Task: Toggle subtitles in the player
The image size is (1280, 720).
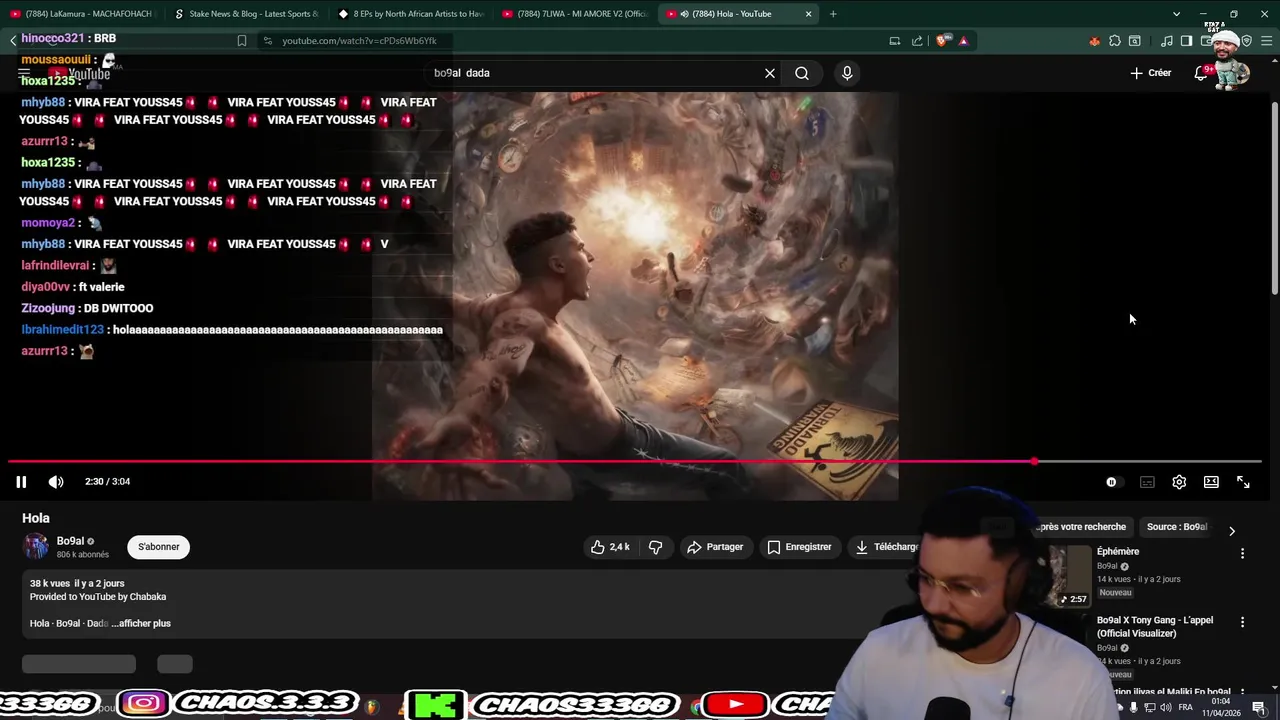Action: (x=1147, y=482)
